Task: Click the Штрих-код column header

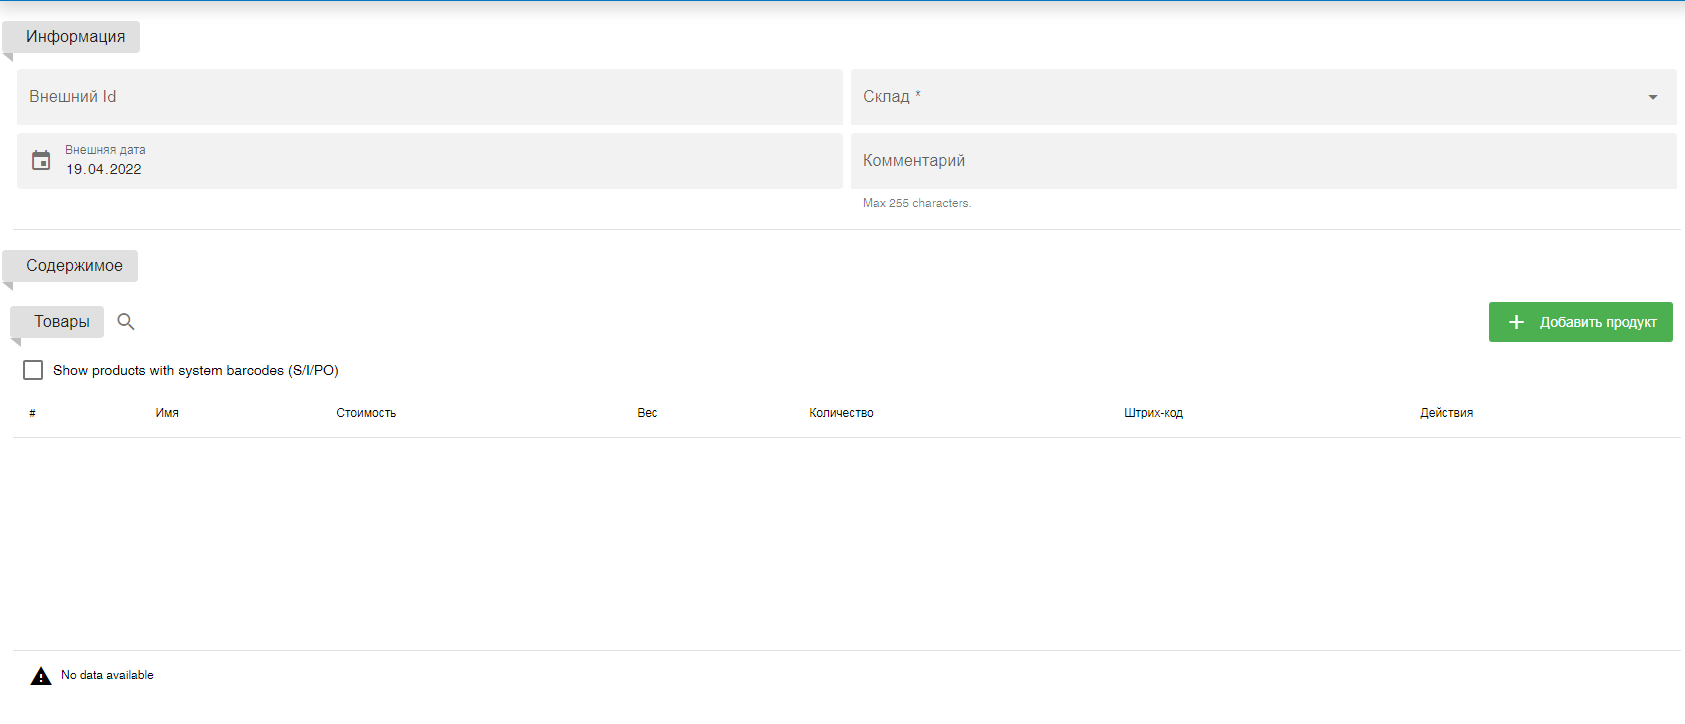Action: (x=1153, y=413)
